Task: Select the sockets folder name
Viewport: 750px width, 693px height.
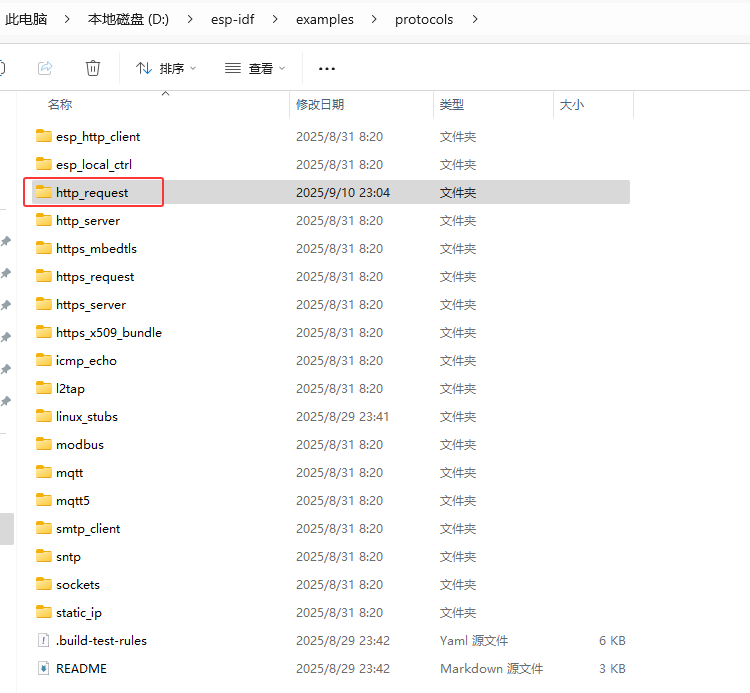Action: click(78, 584)
